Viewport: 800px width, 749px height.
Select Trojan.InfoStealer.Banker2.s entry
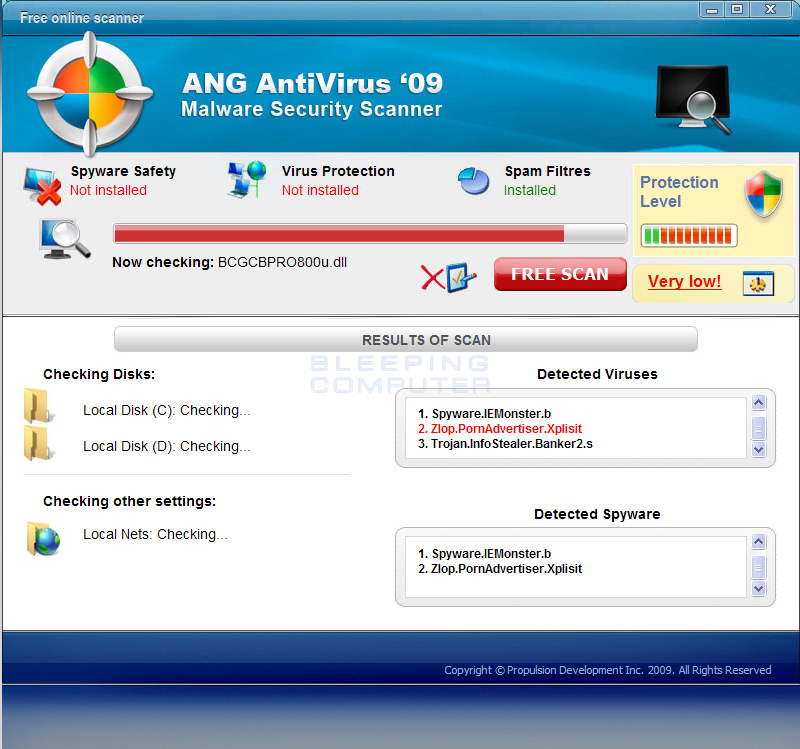point(505,444)
